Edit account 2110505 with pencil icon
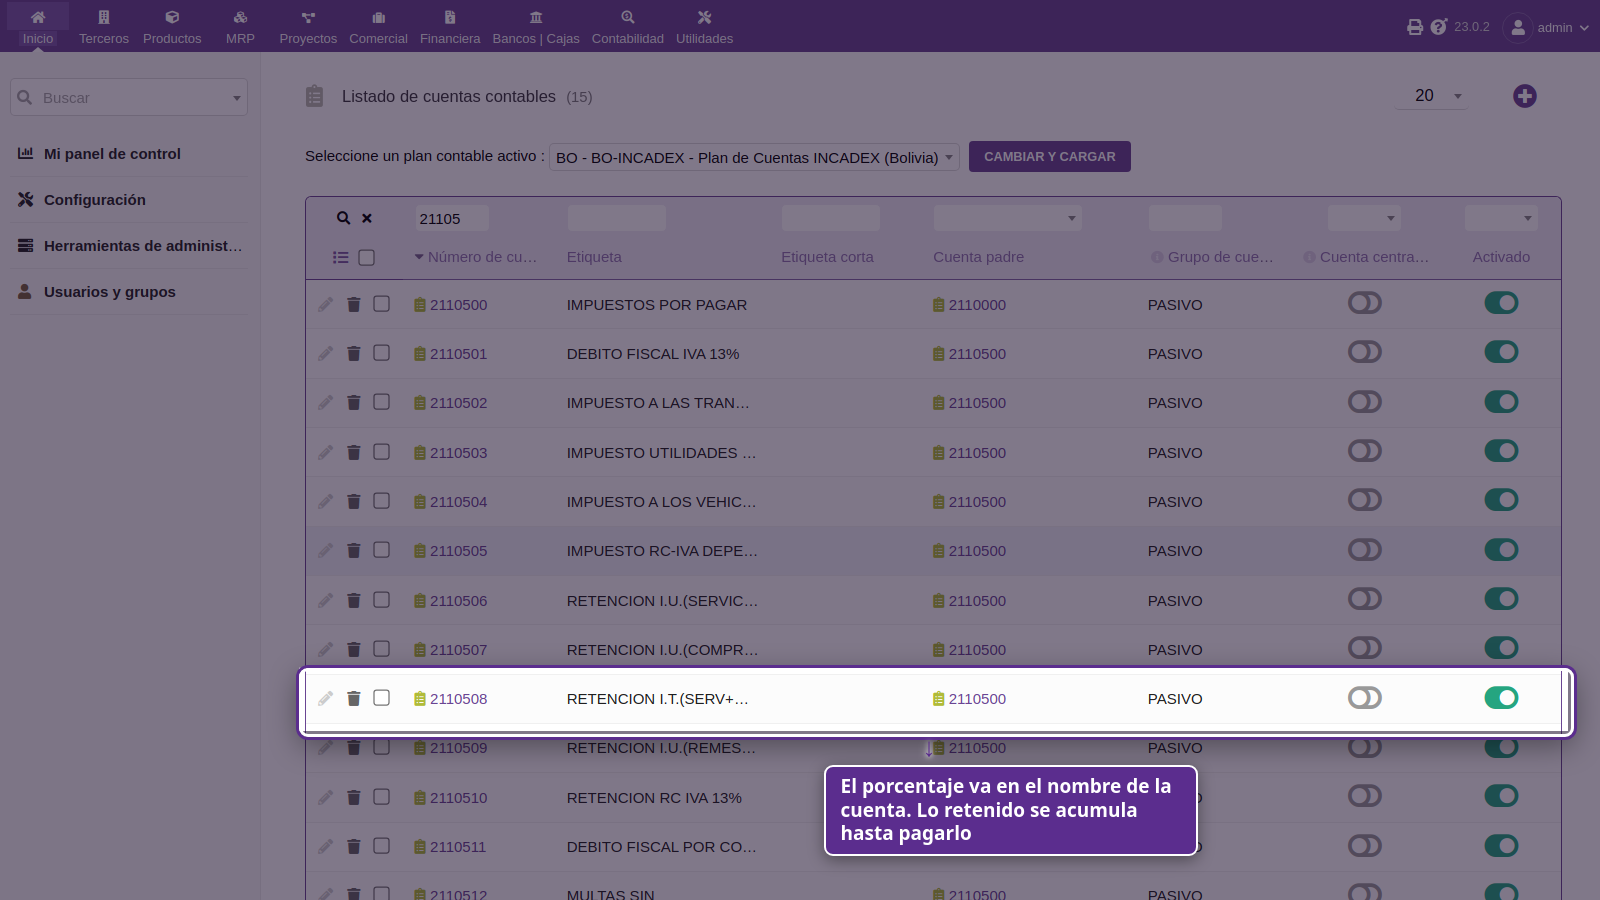 click(326, 550)
